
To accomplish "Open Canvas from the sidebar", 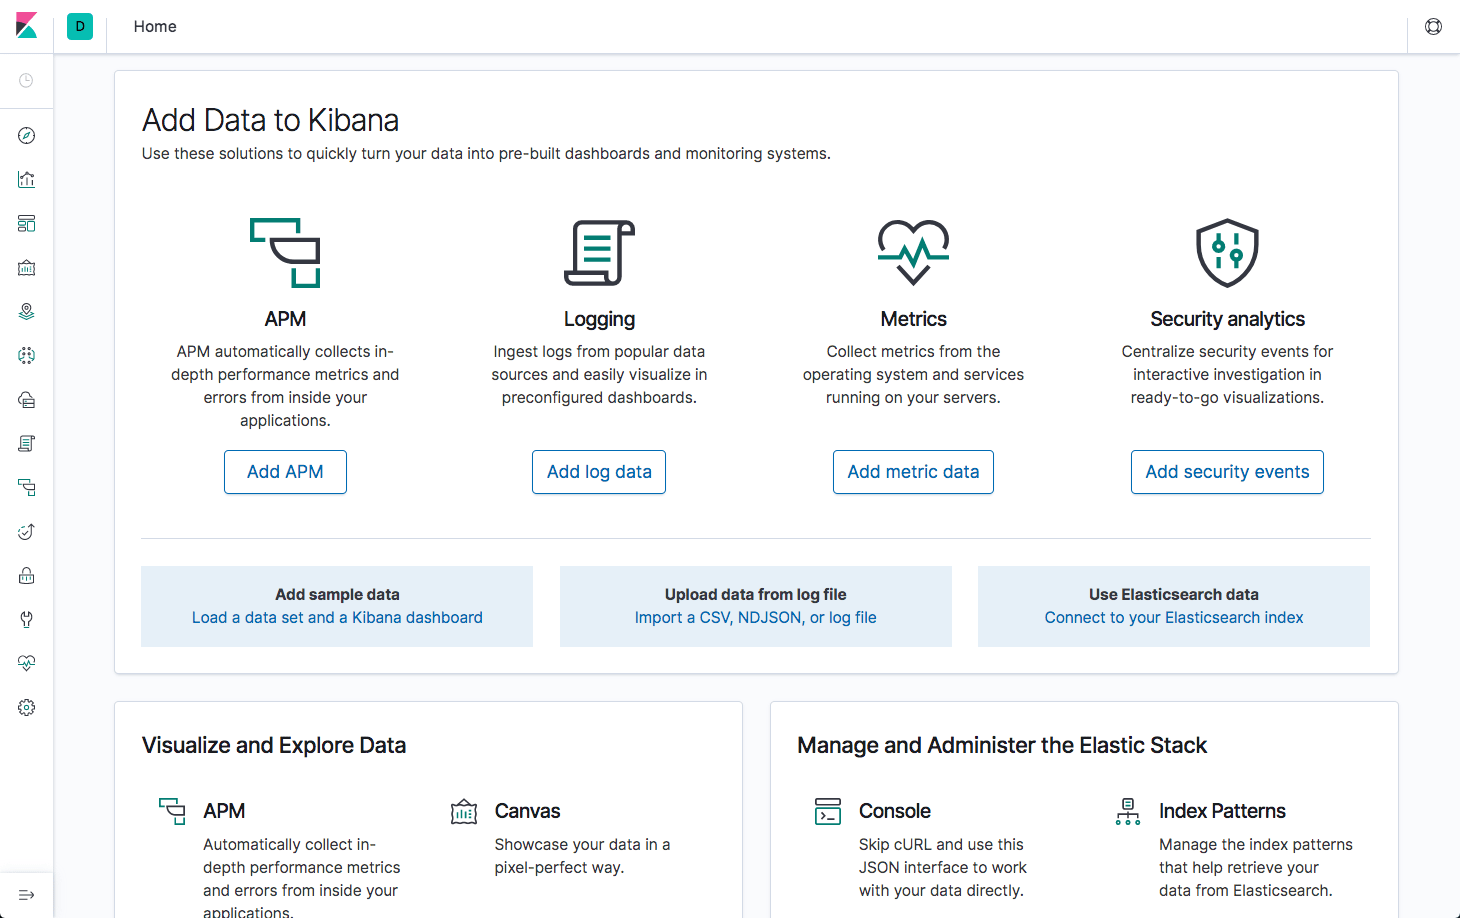I will pyautogui.click(x=26, y=267).
